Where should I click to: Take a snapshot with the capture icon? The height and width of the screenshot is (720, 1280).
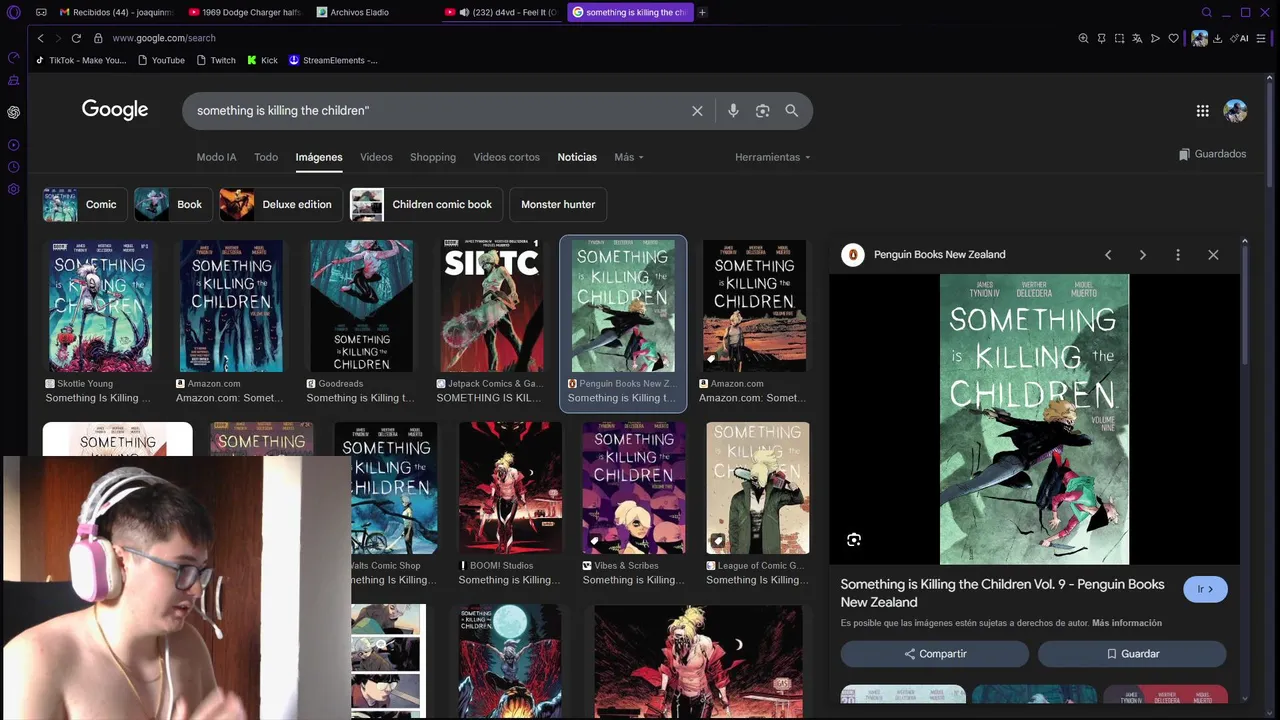1119,38
